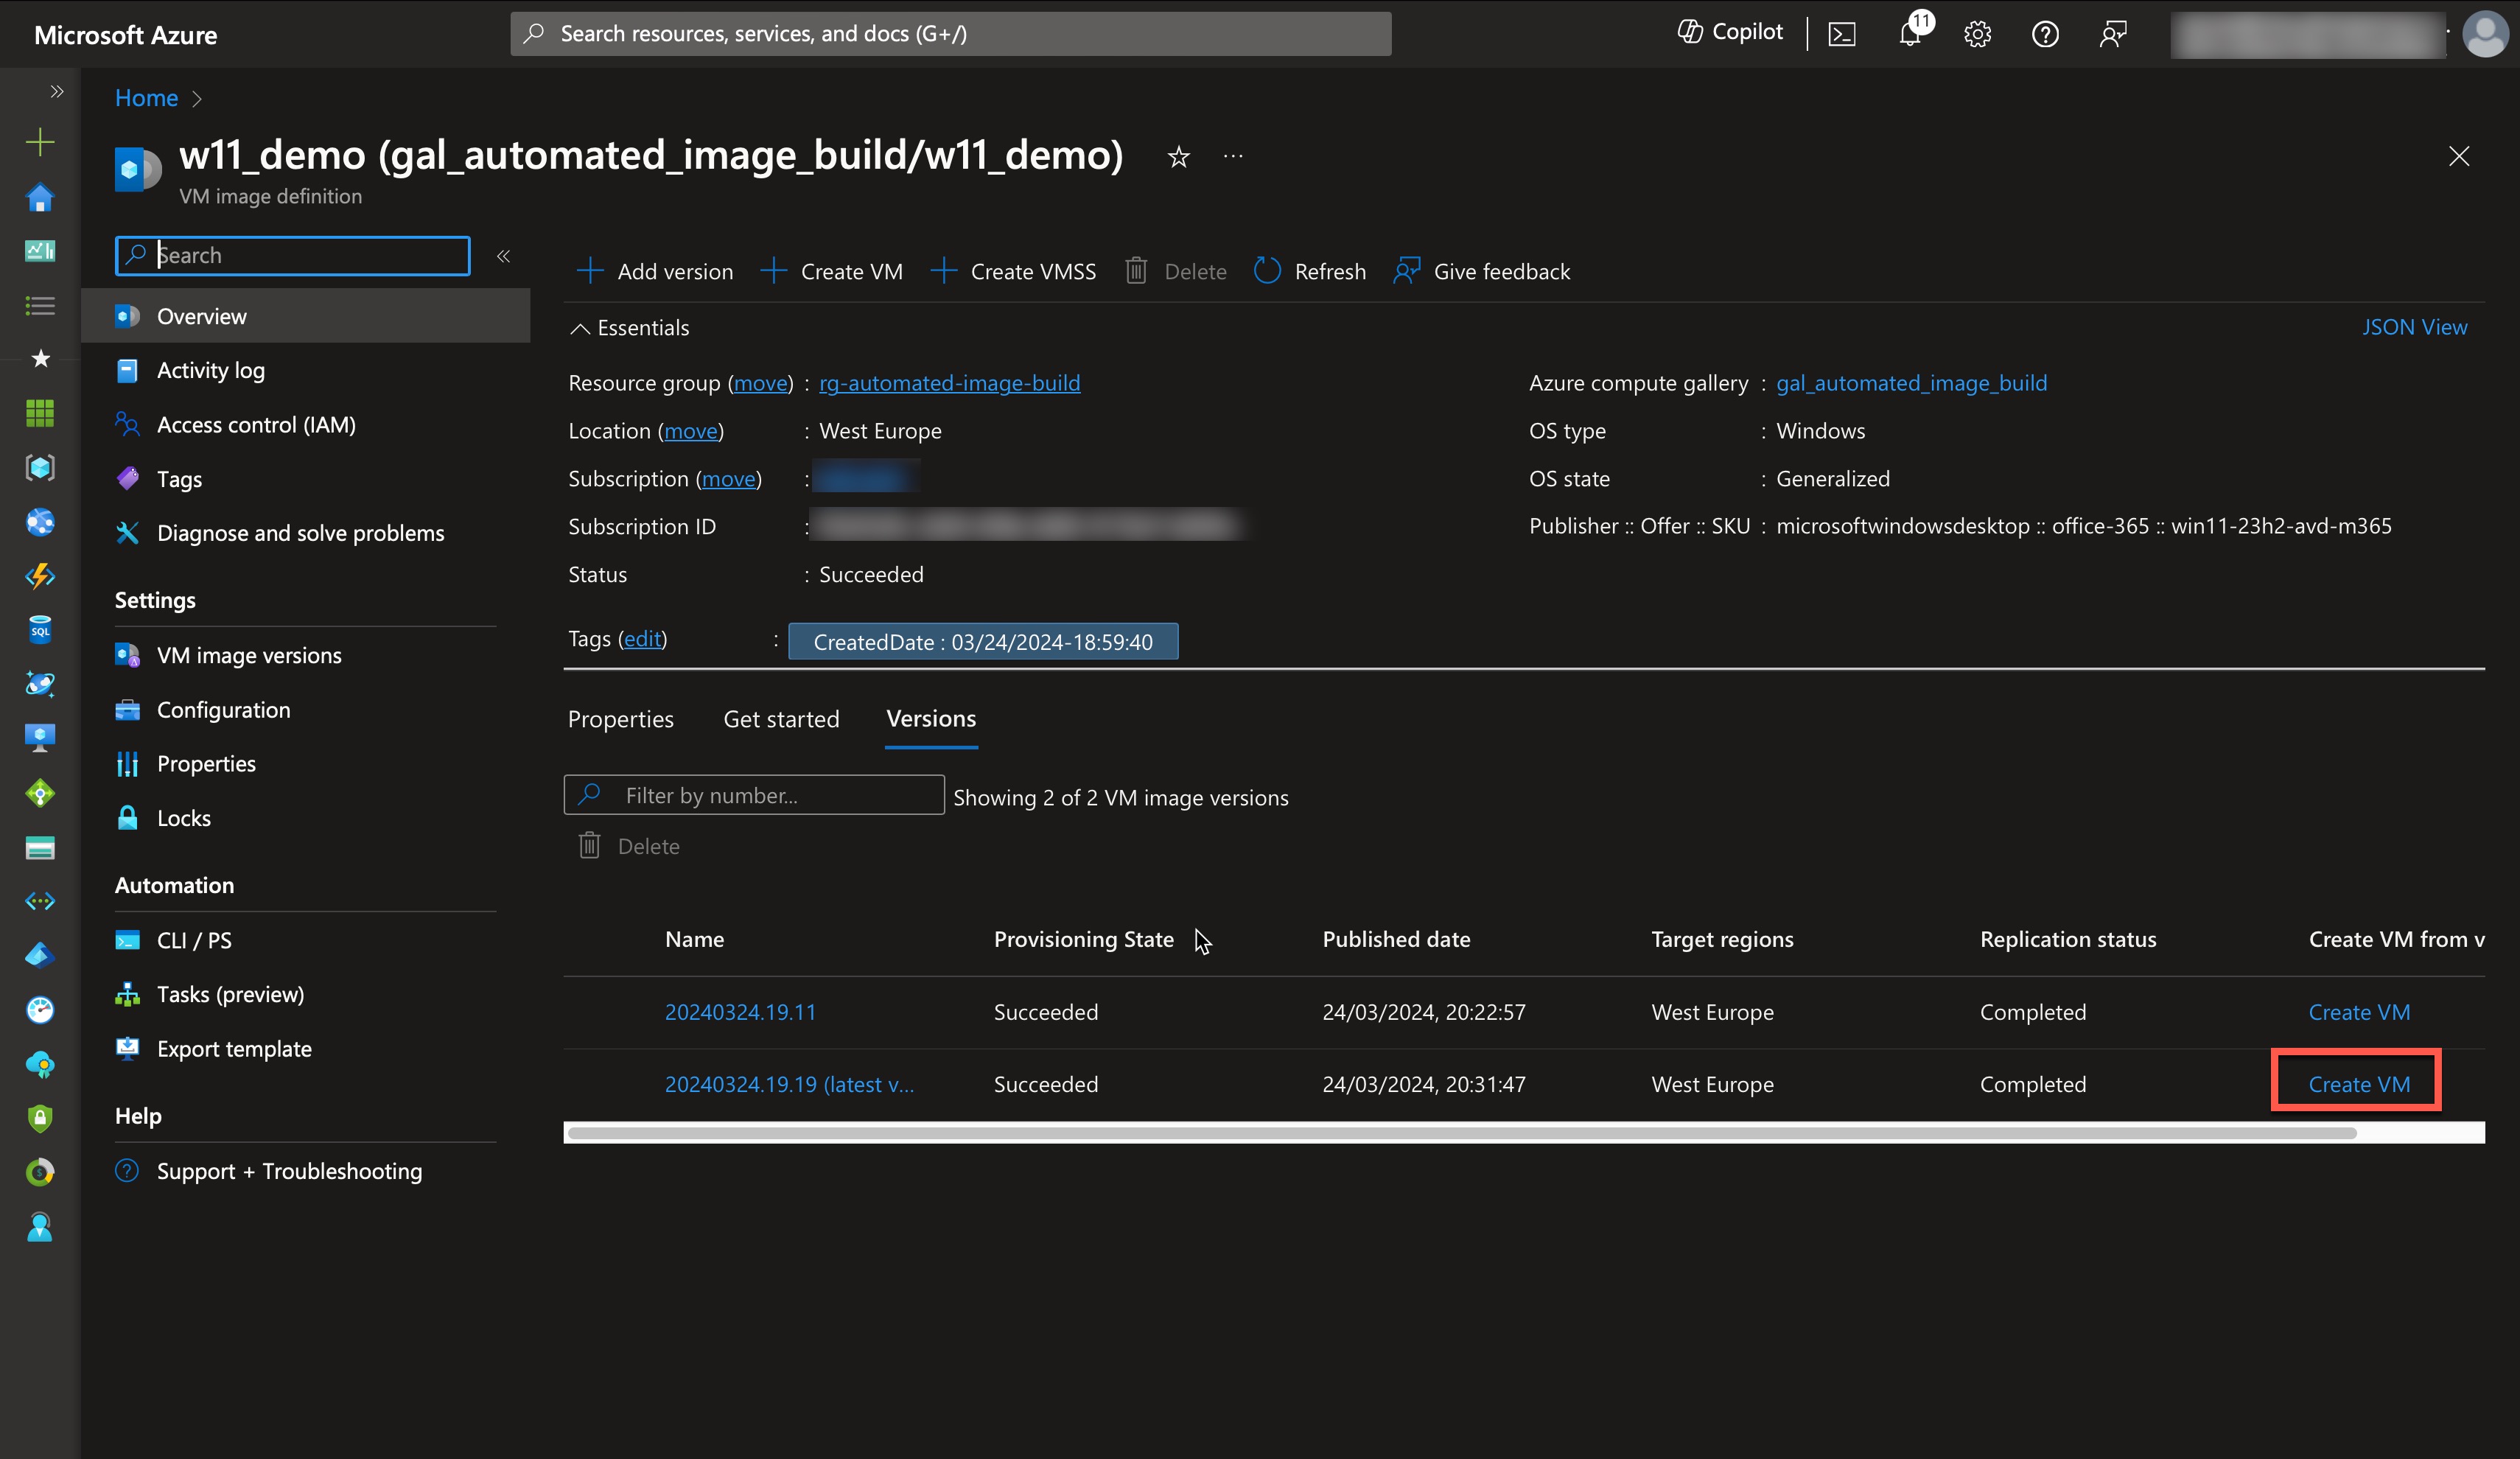
Task: Close the w11_demo blade
Action: click(2459, 157)
